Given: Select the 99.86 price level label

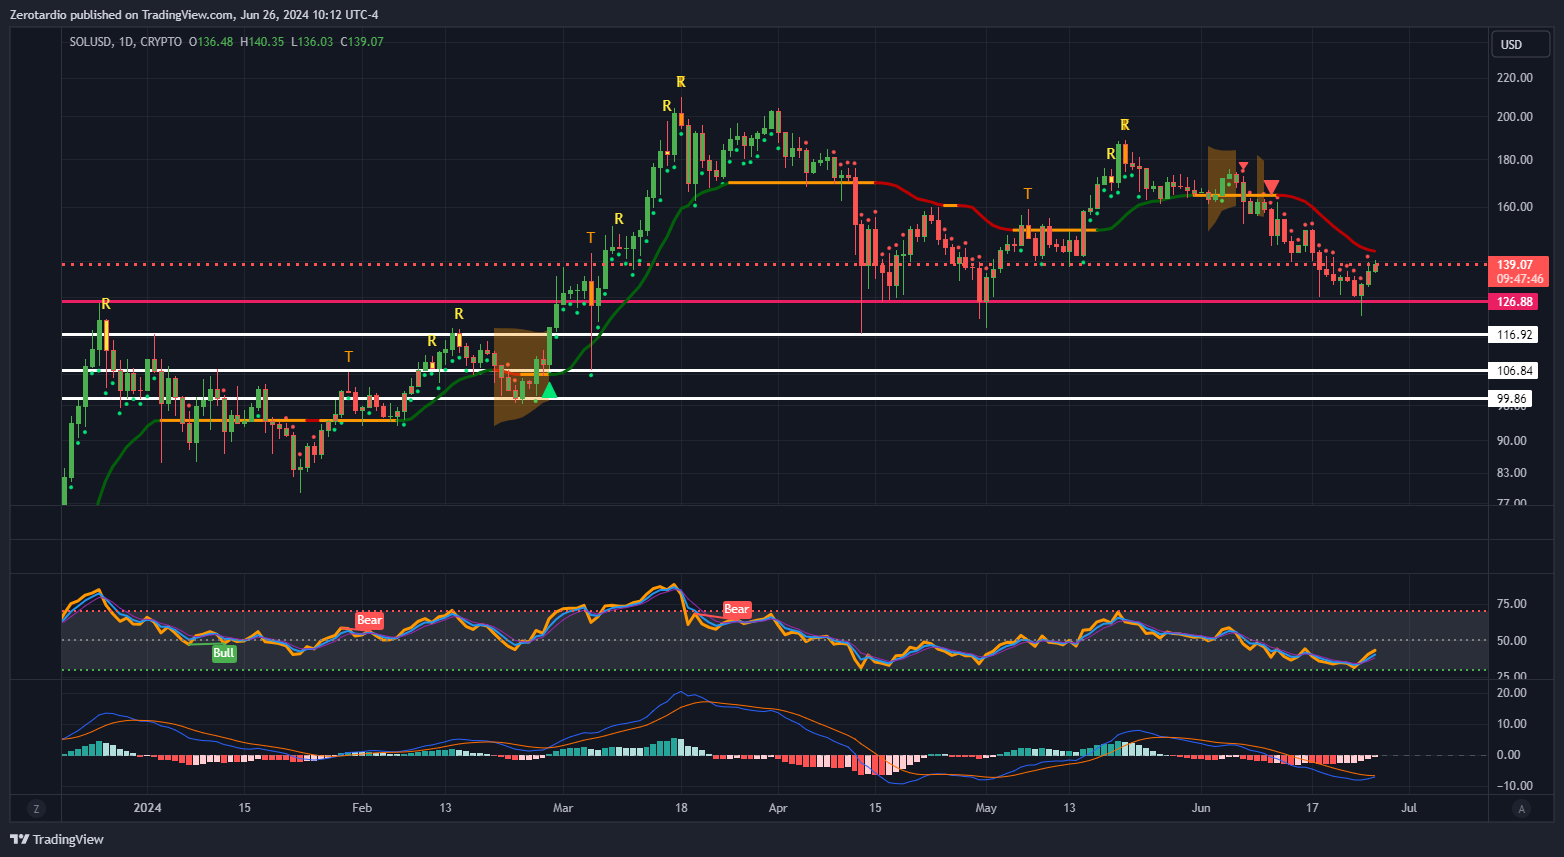Looking at the screenshot, I should [1511, 399].
